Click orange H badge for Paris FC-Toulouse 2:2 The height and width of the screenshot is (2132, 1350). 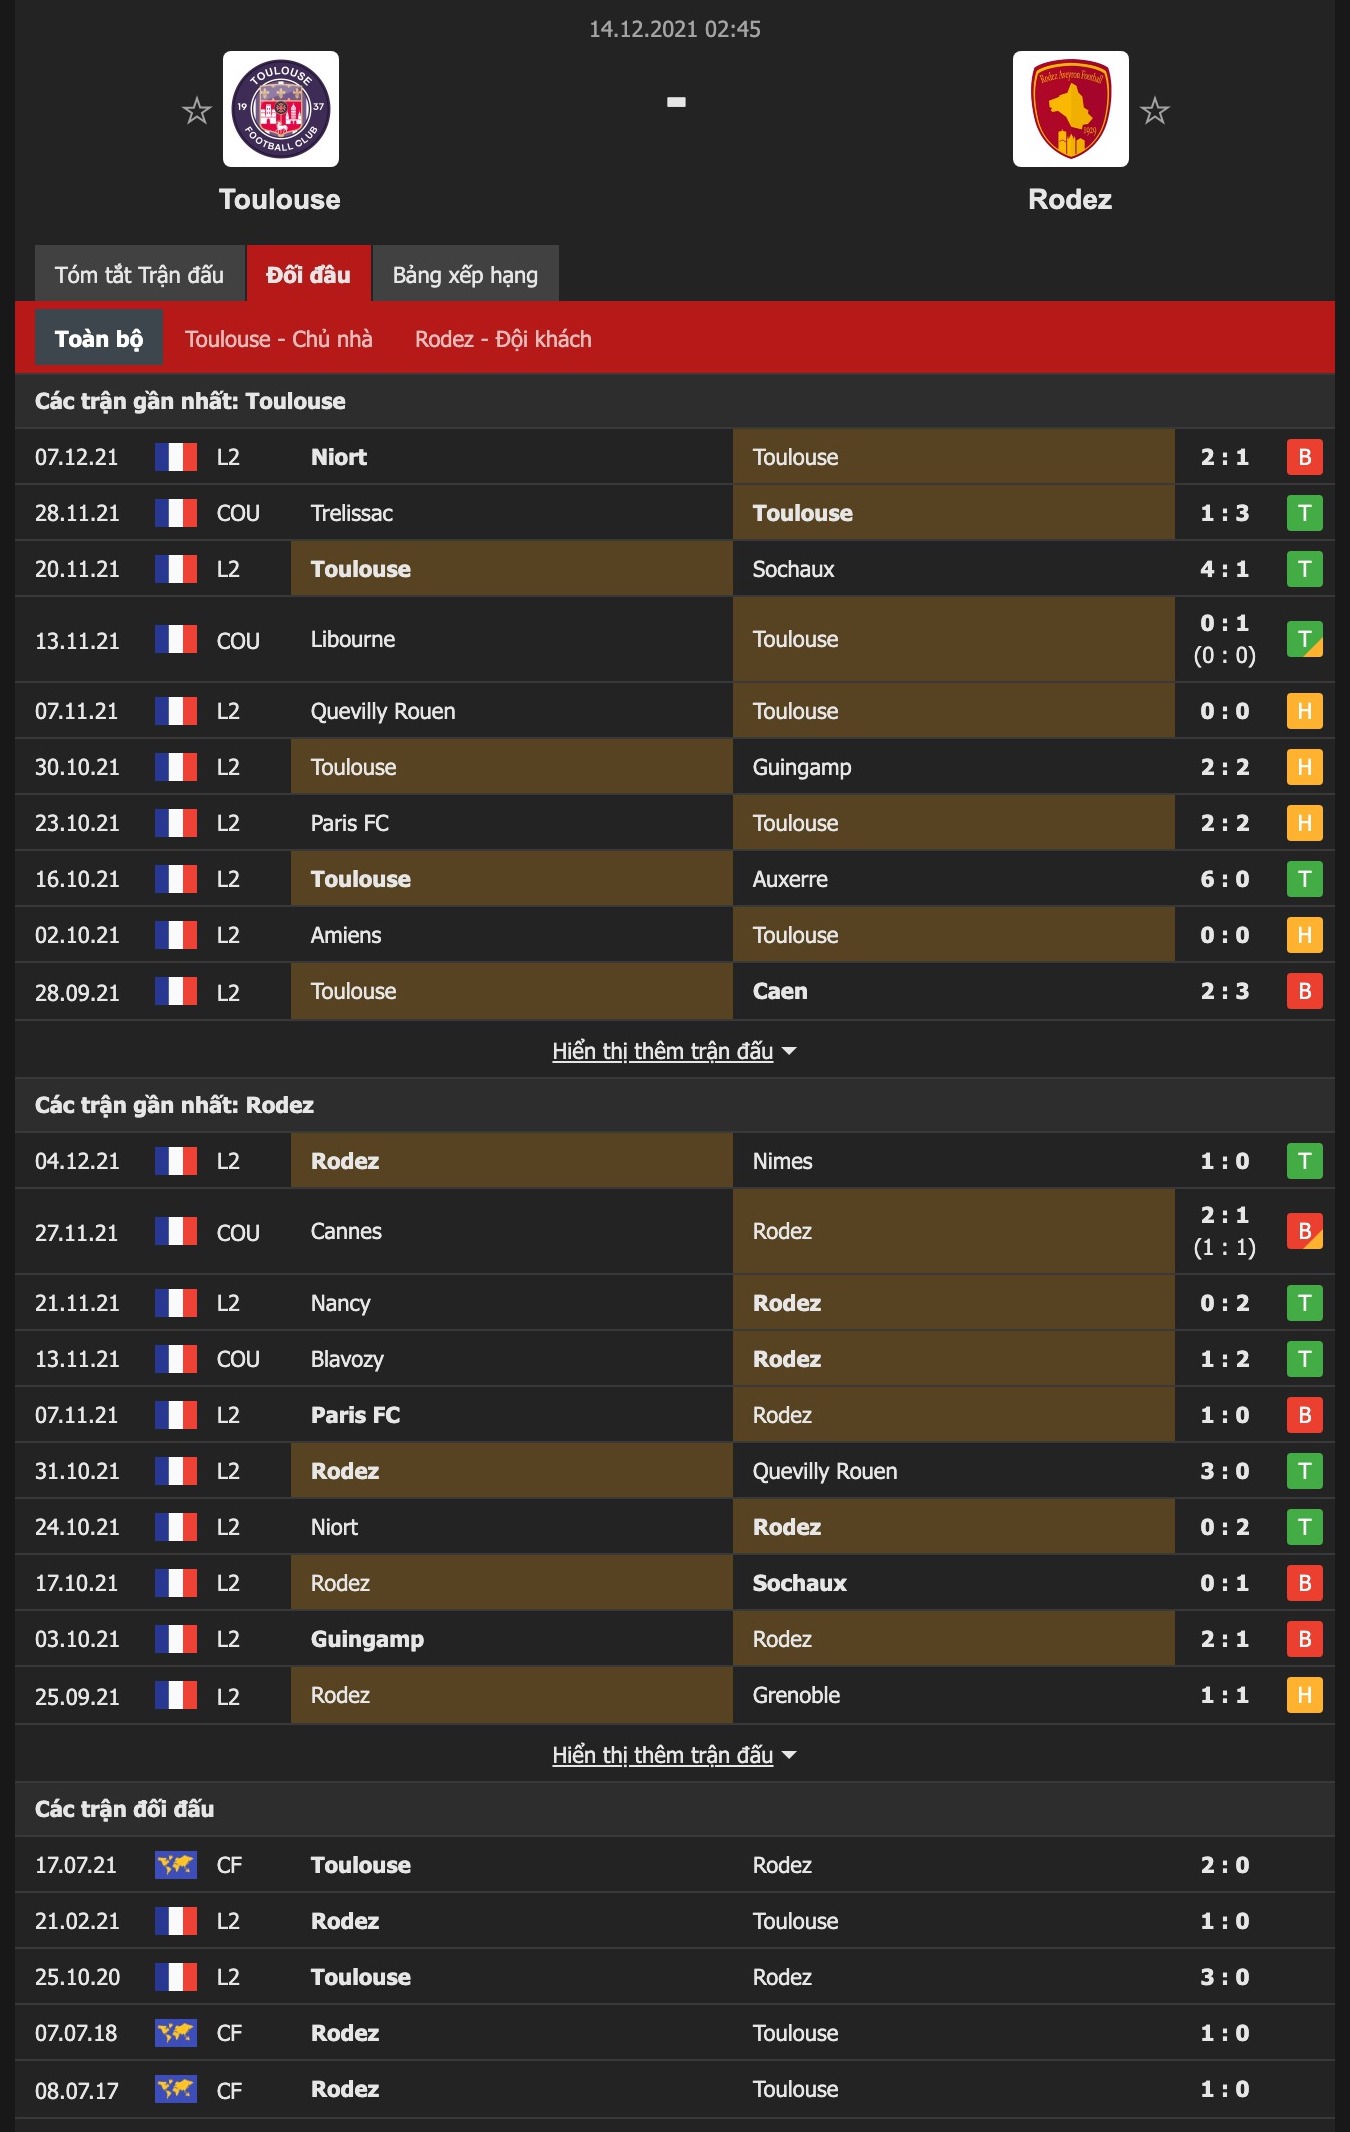[1304, 823]
